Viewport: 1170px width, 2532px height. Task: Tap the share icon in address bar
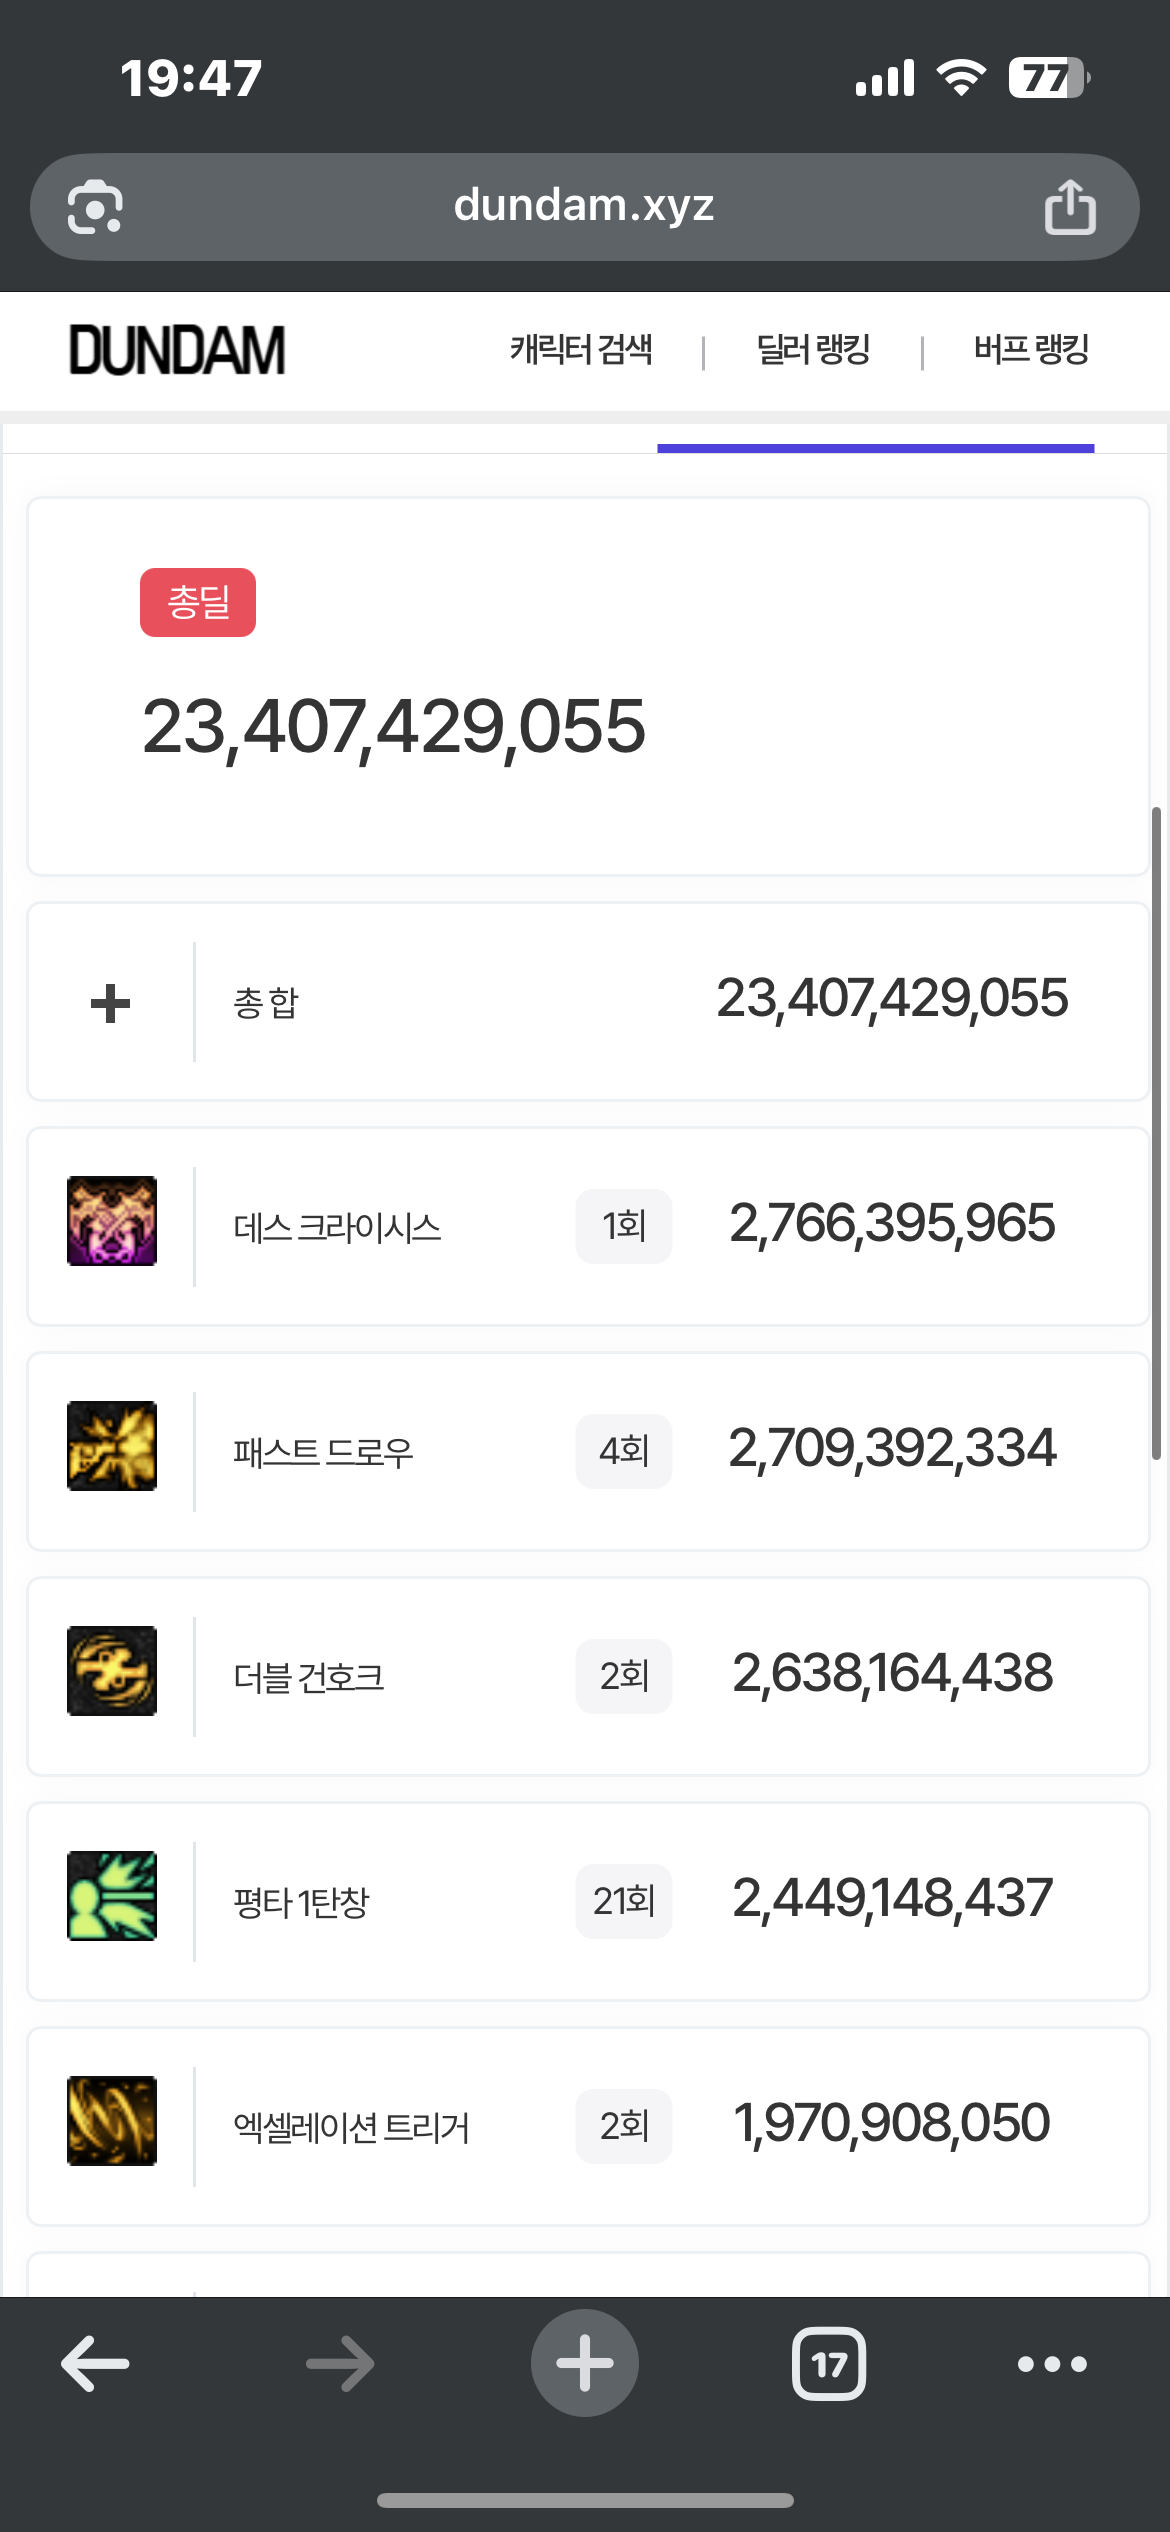point(1069,207)
